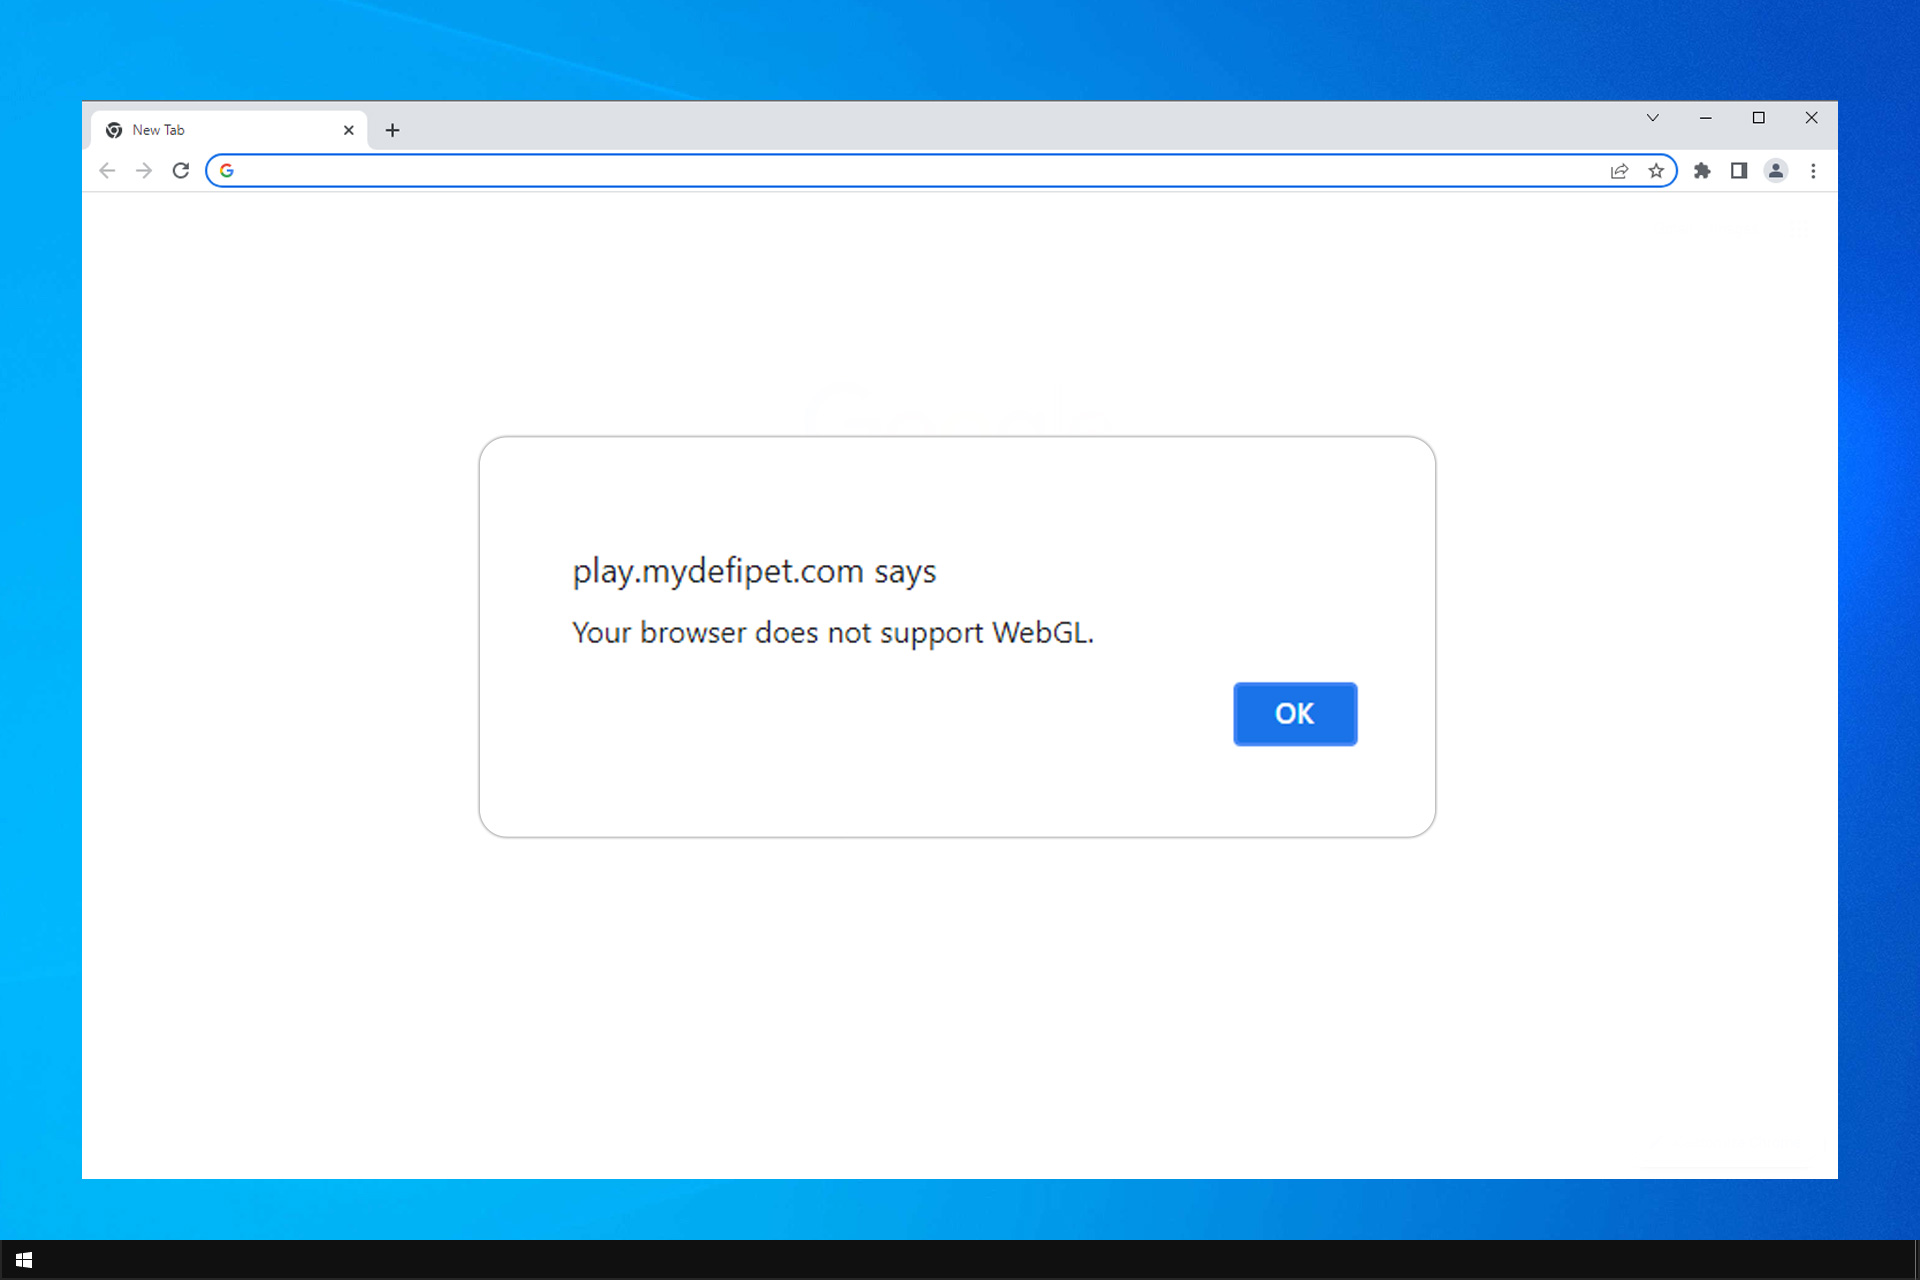
Task: Share this page via the share icon
Action: pos(1620,171)
